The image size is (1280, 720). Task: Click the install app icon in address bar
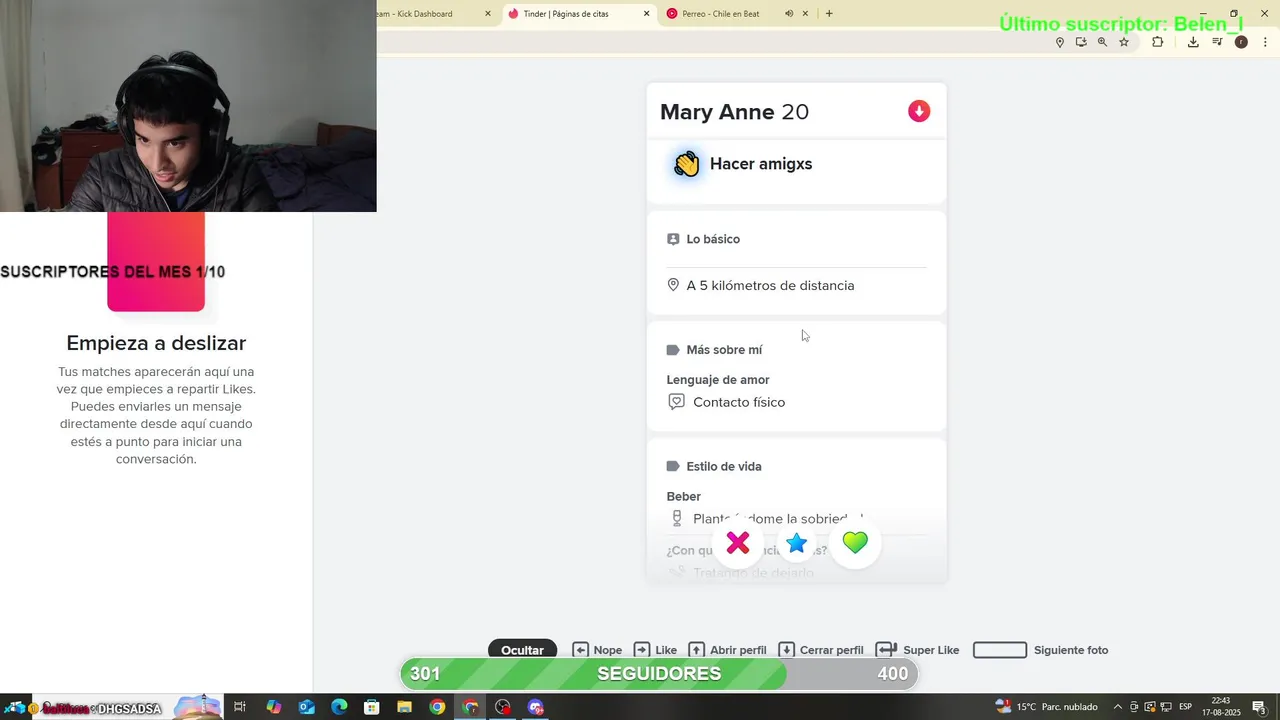[1081, 42]
